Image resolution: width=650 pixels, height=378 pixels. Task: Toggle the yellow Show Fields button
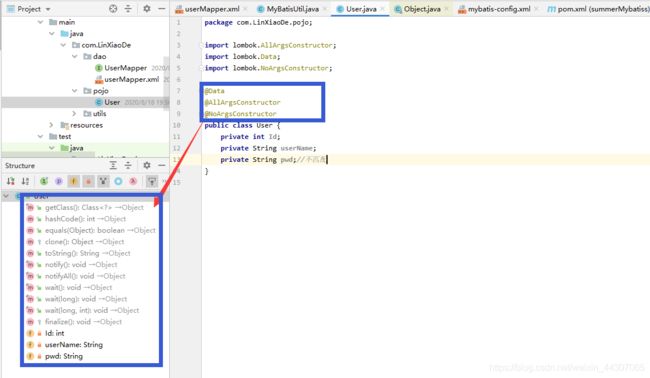tap(73, 181)
